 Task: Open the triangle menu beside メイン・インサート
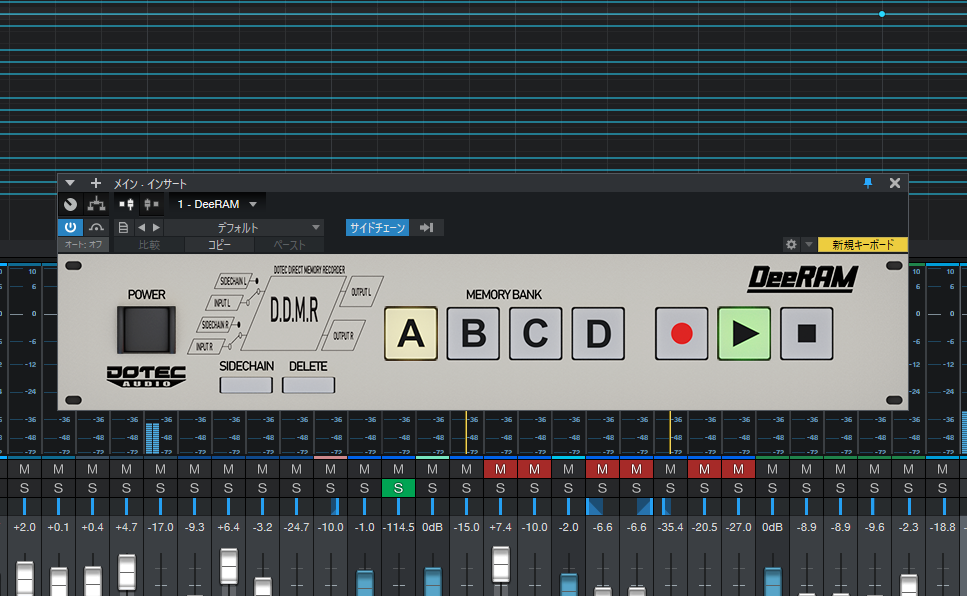click(70, 183)
